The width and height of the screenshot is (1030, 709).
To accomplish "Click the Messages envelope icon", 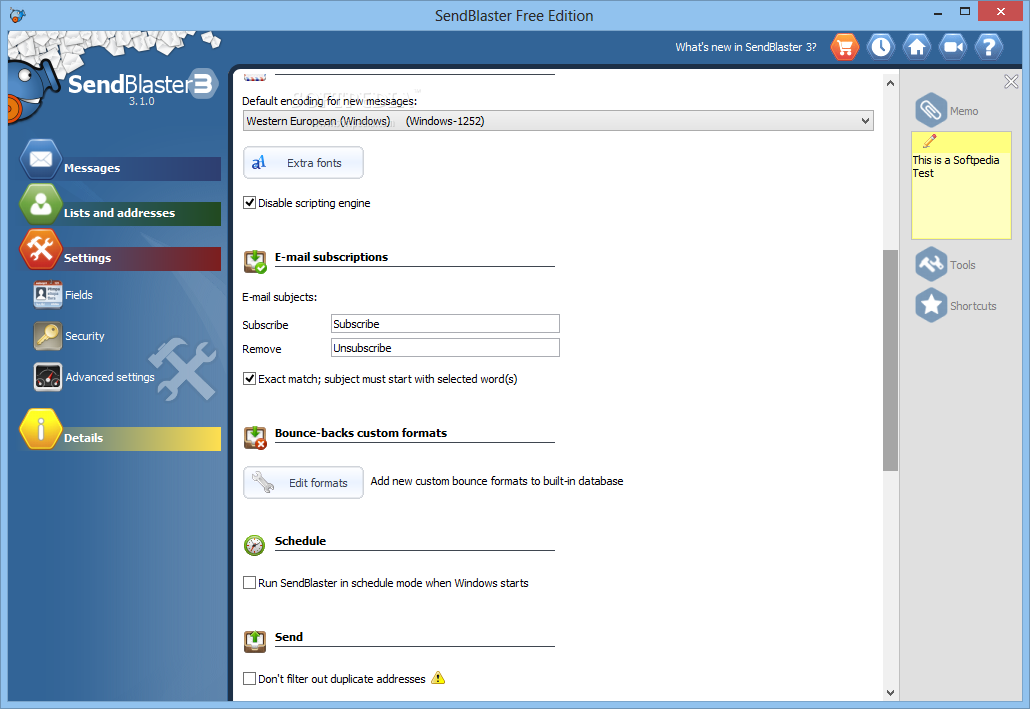I will pos(41,159).
